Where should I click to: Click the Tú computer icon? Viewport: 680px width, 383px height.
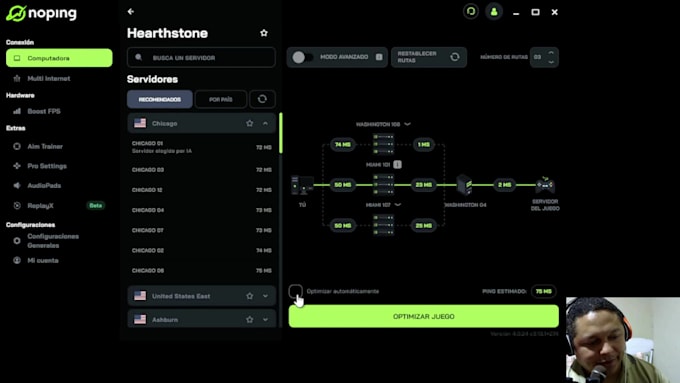pos(302,185)
